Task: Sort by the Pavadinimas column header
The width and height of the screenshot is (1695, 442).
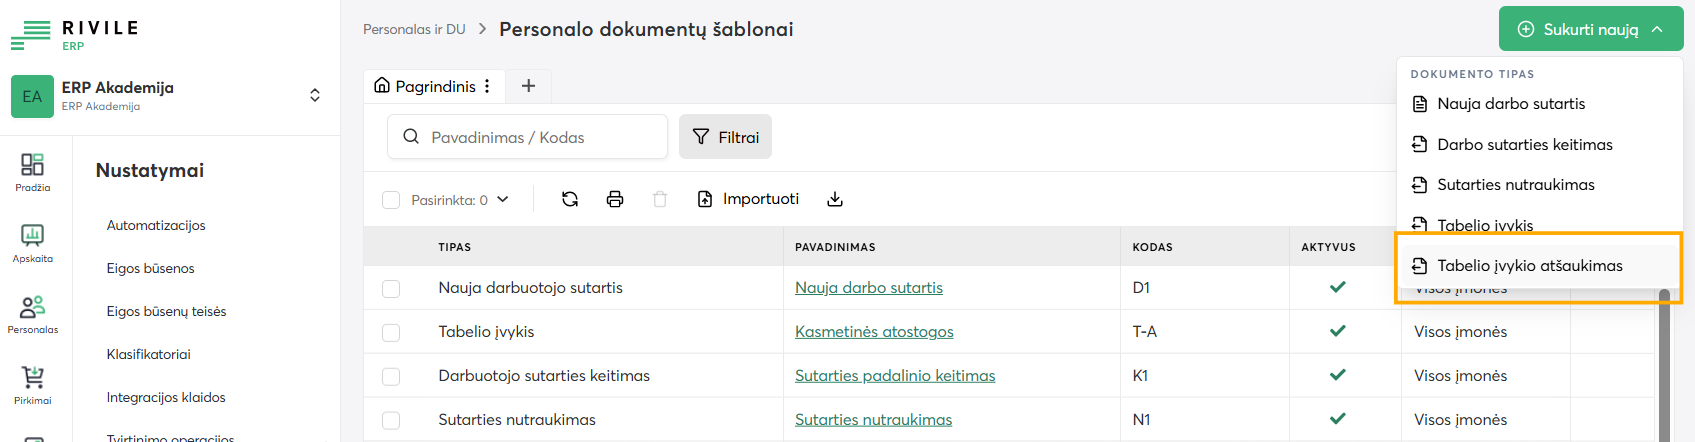Action: tap(835, 247)
